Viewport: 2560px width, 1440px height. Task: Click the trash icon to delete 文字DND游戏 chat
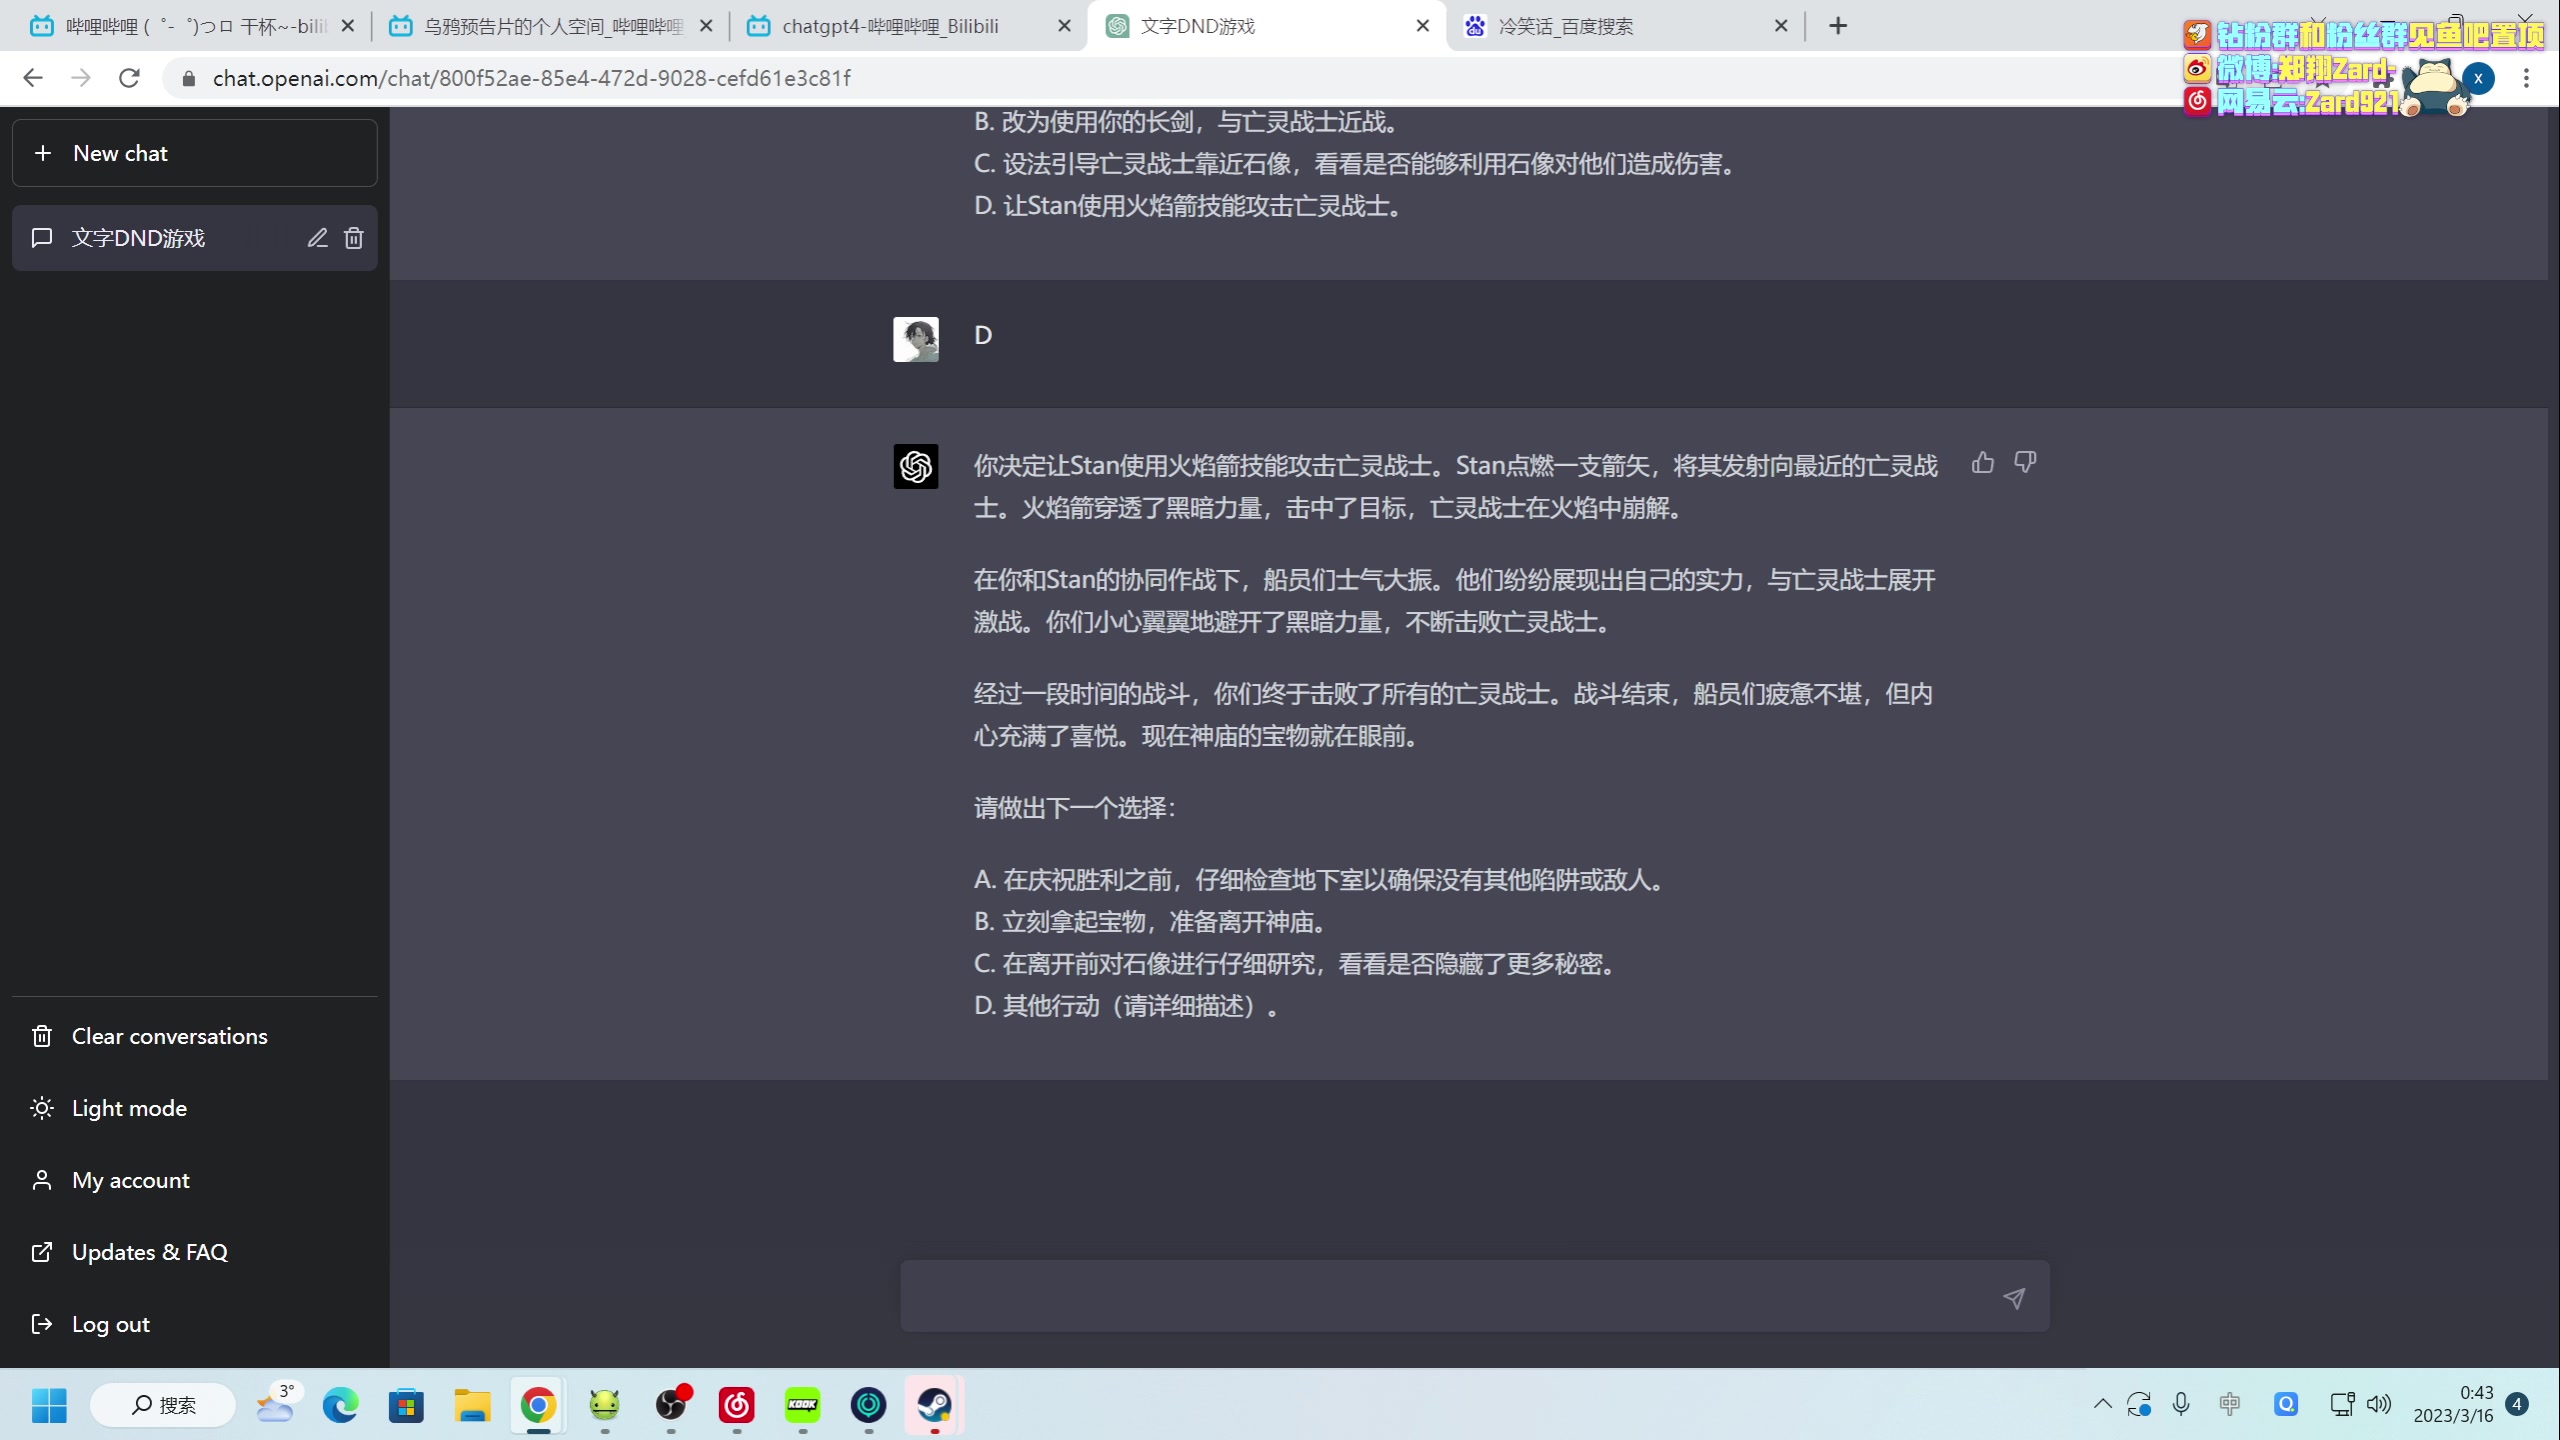click(x=354, y=238)
